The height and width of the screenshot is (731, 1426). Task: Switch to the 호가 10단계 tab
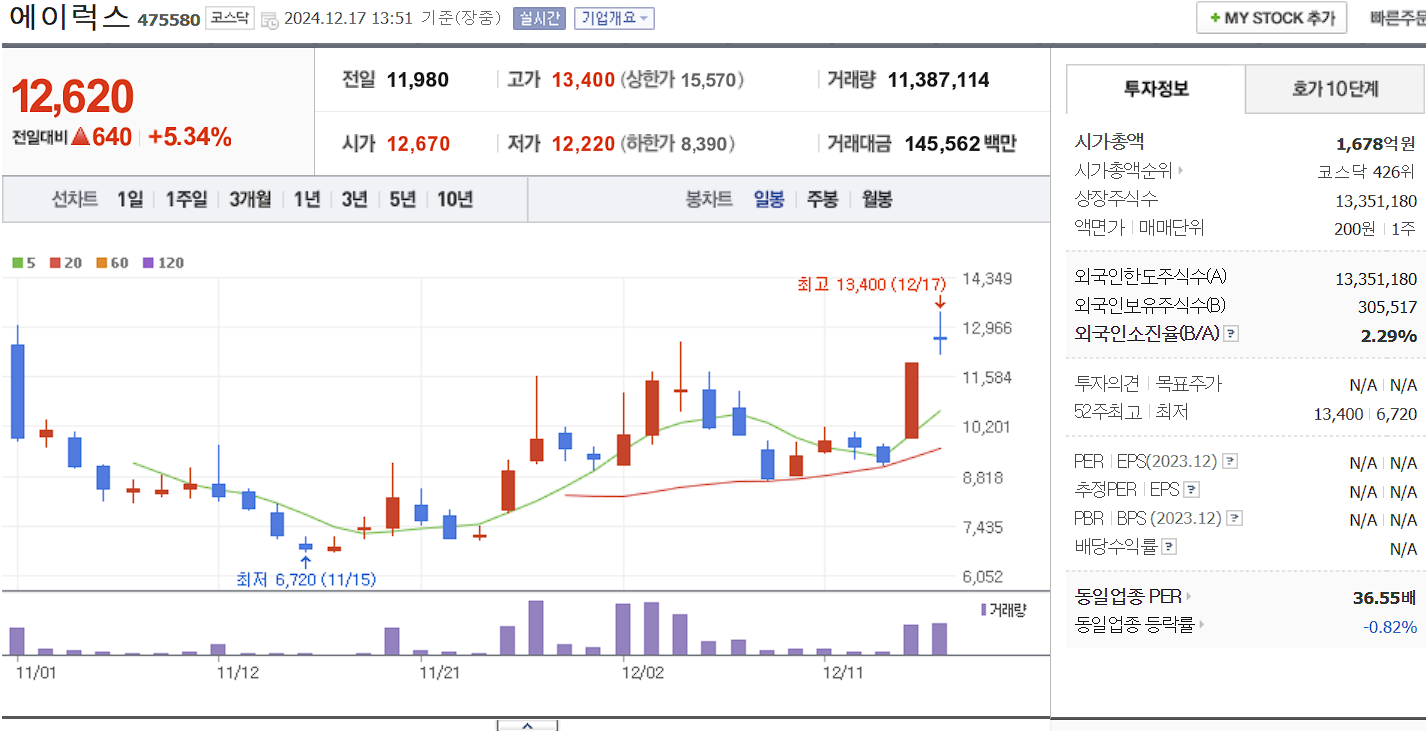[x=1334, y=89]
